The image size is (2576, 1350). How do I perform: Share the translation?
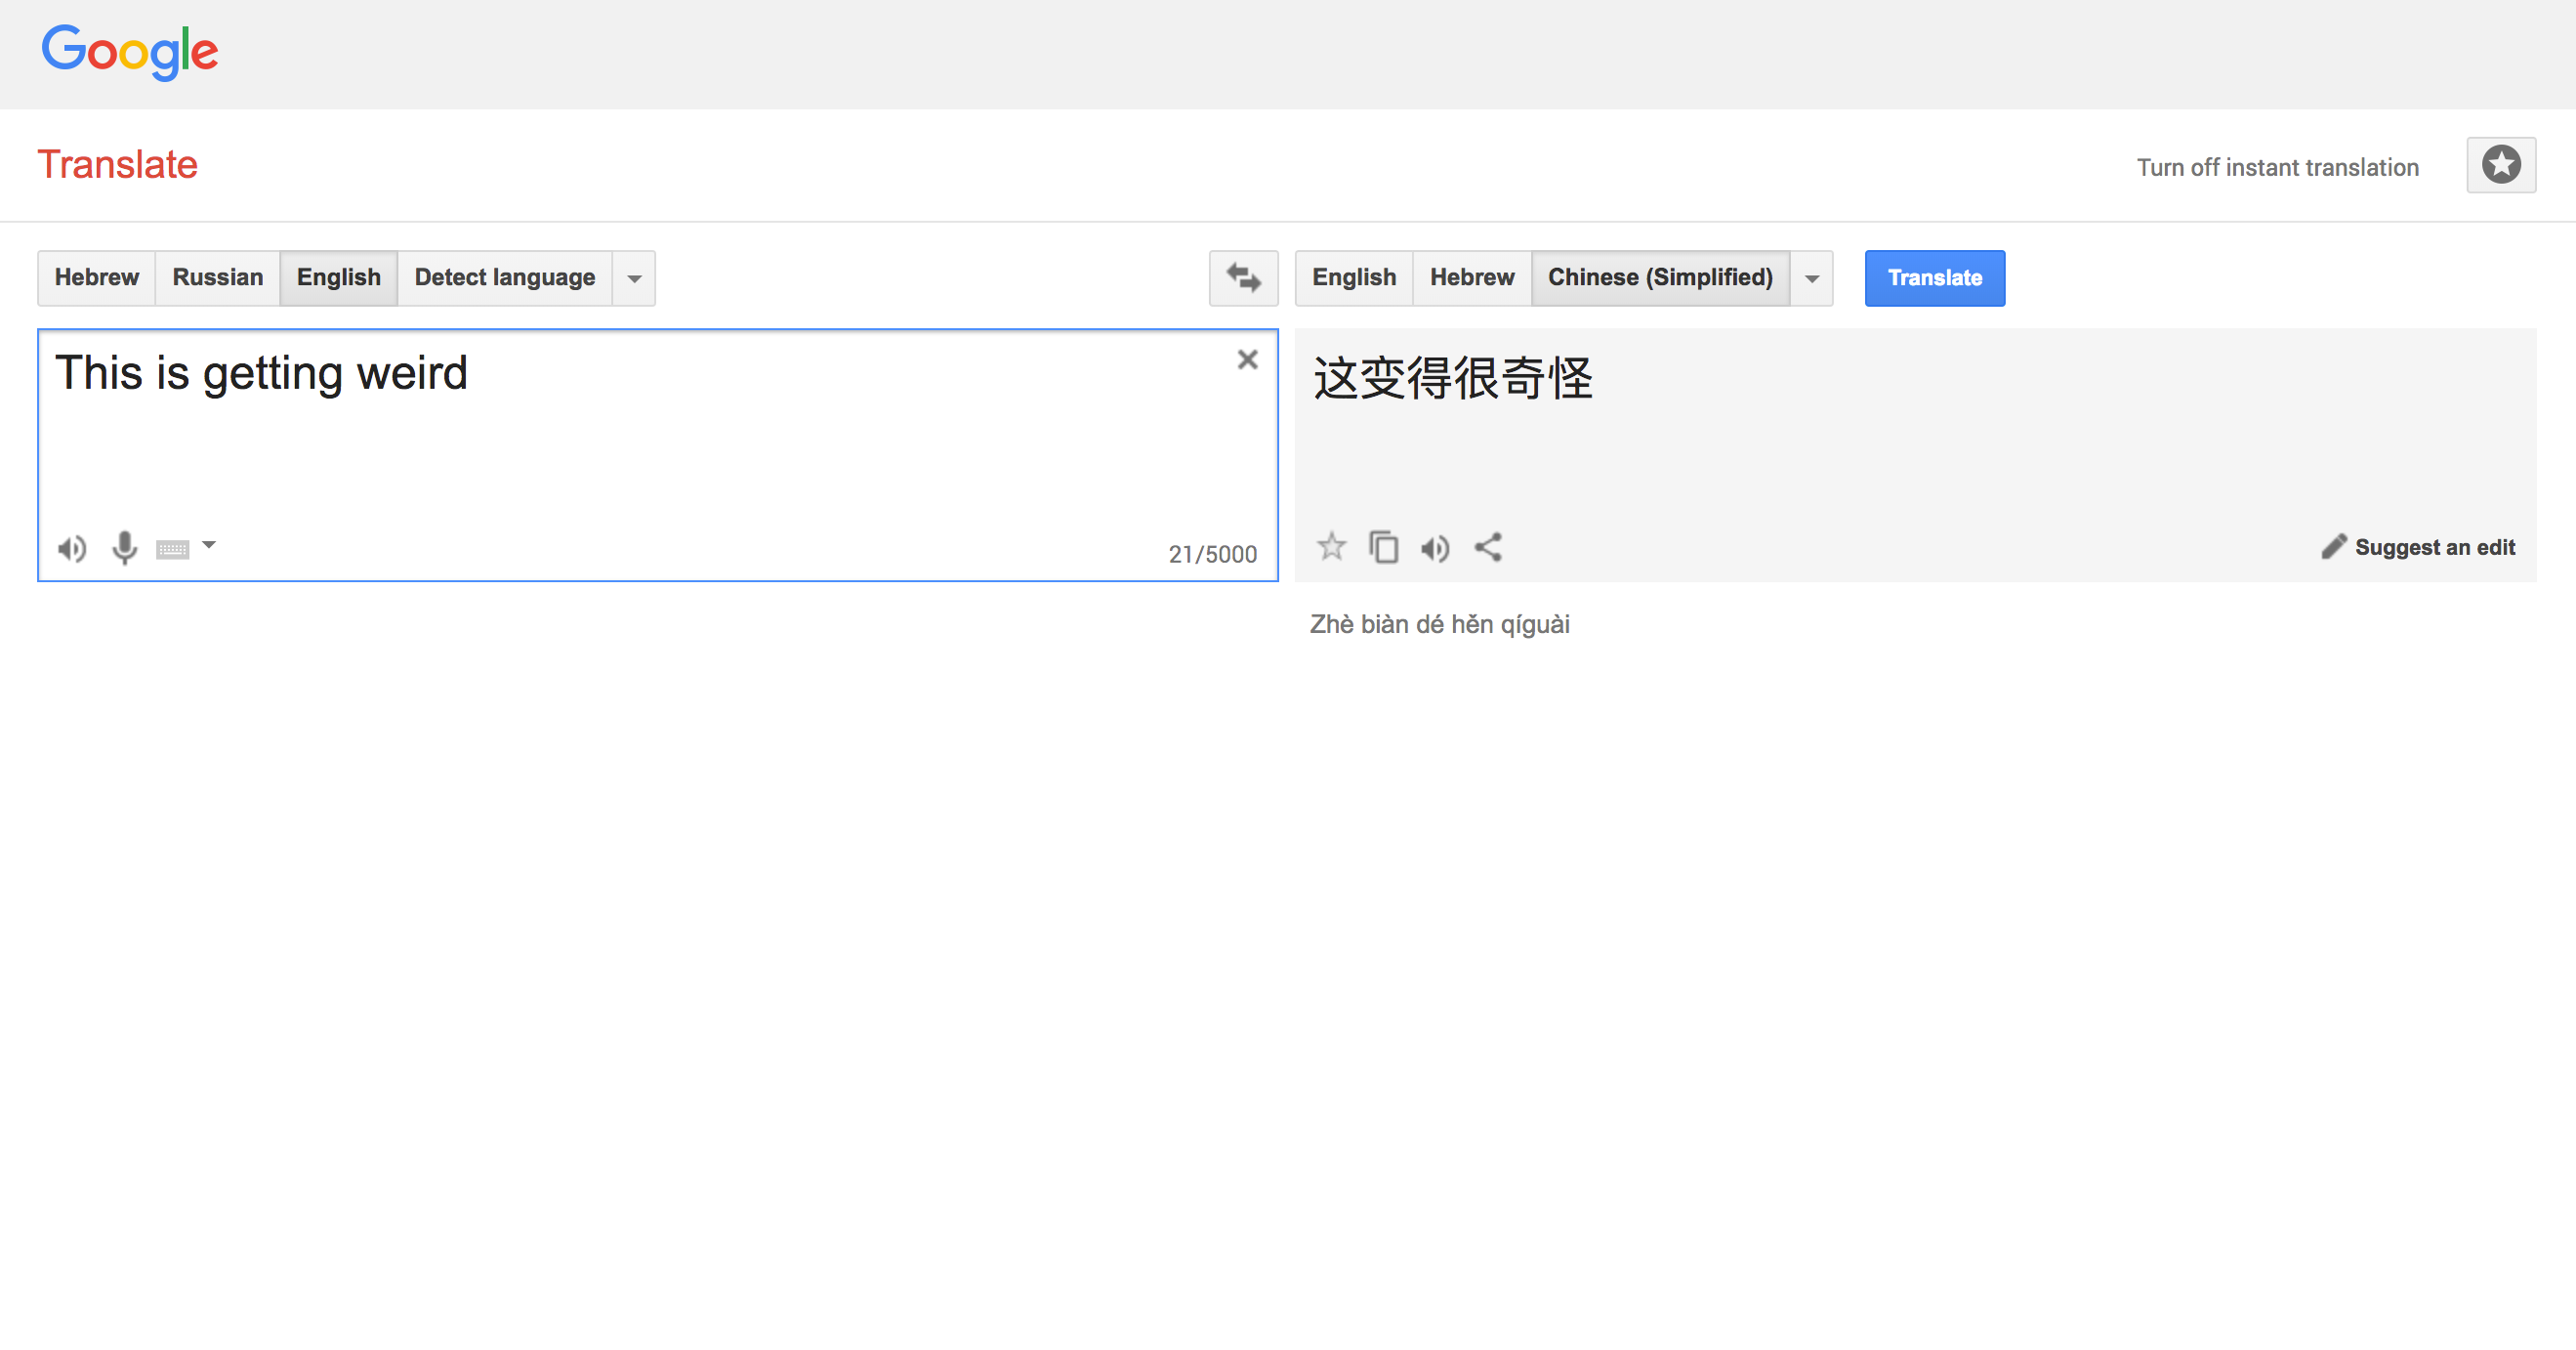pyautogui.click(x=1488, y=547)
